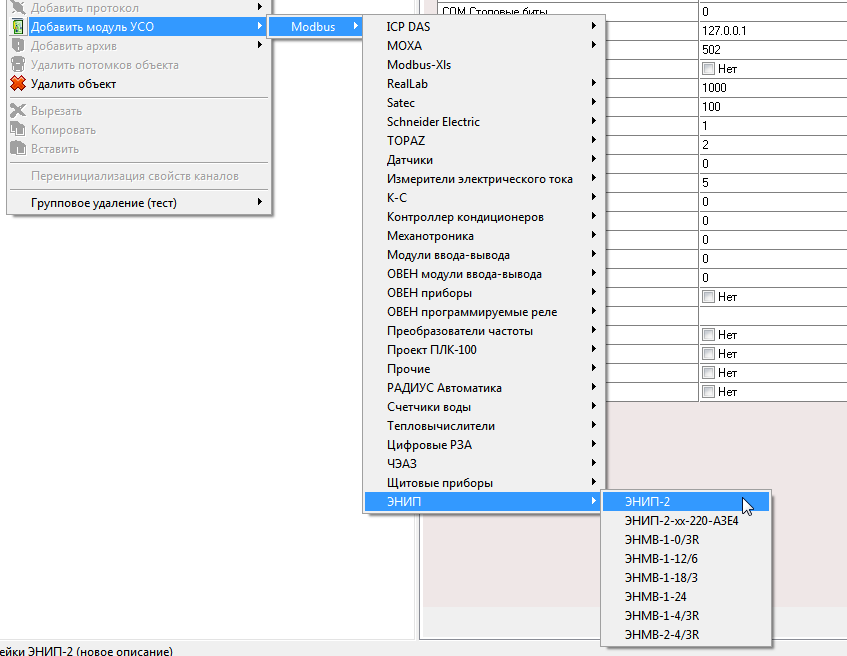Choose ЭНМВ-1-4/3R module
Screen dimensions: 847x656
(x=686, y=615)
